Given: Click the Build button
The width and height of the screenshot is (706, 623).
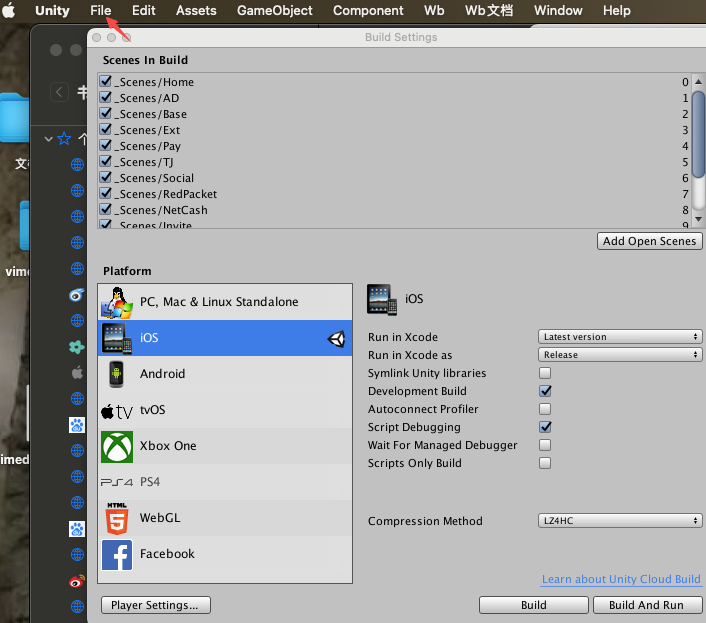Looking at the screenshot, I should [534, 605].
